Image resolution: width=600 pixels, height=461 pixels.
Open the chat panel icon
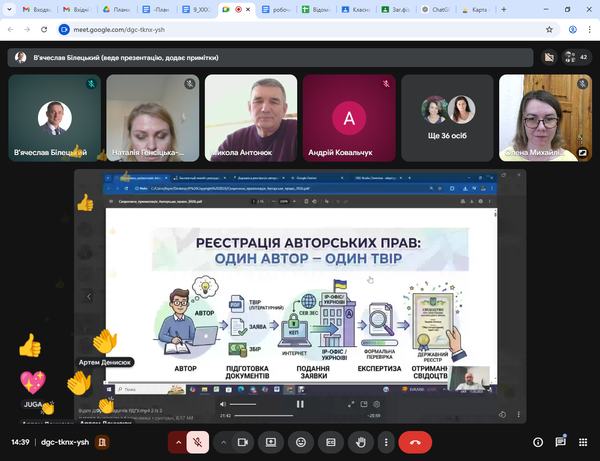click(561, 442)
